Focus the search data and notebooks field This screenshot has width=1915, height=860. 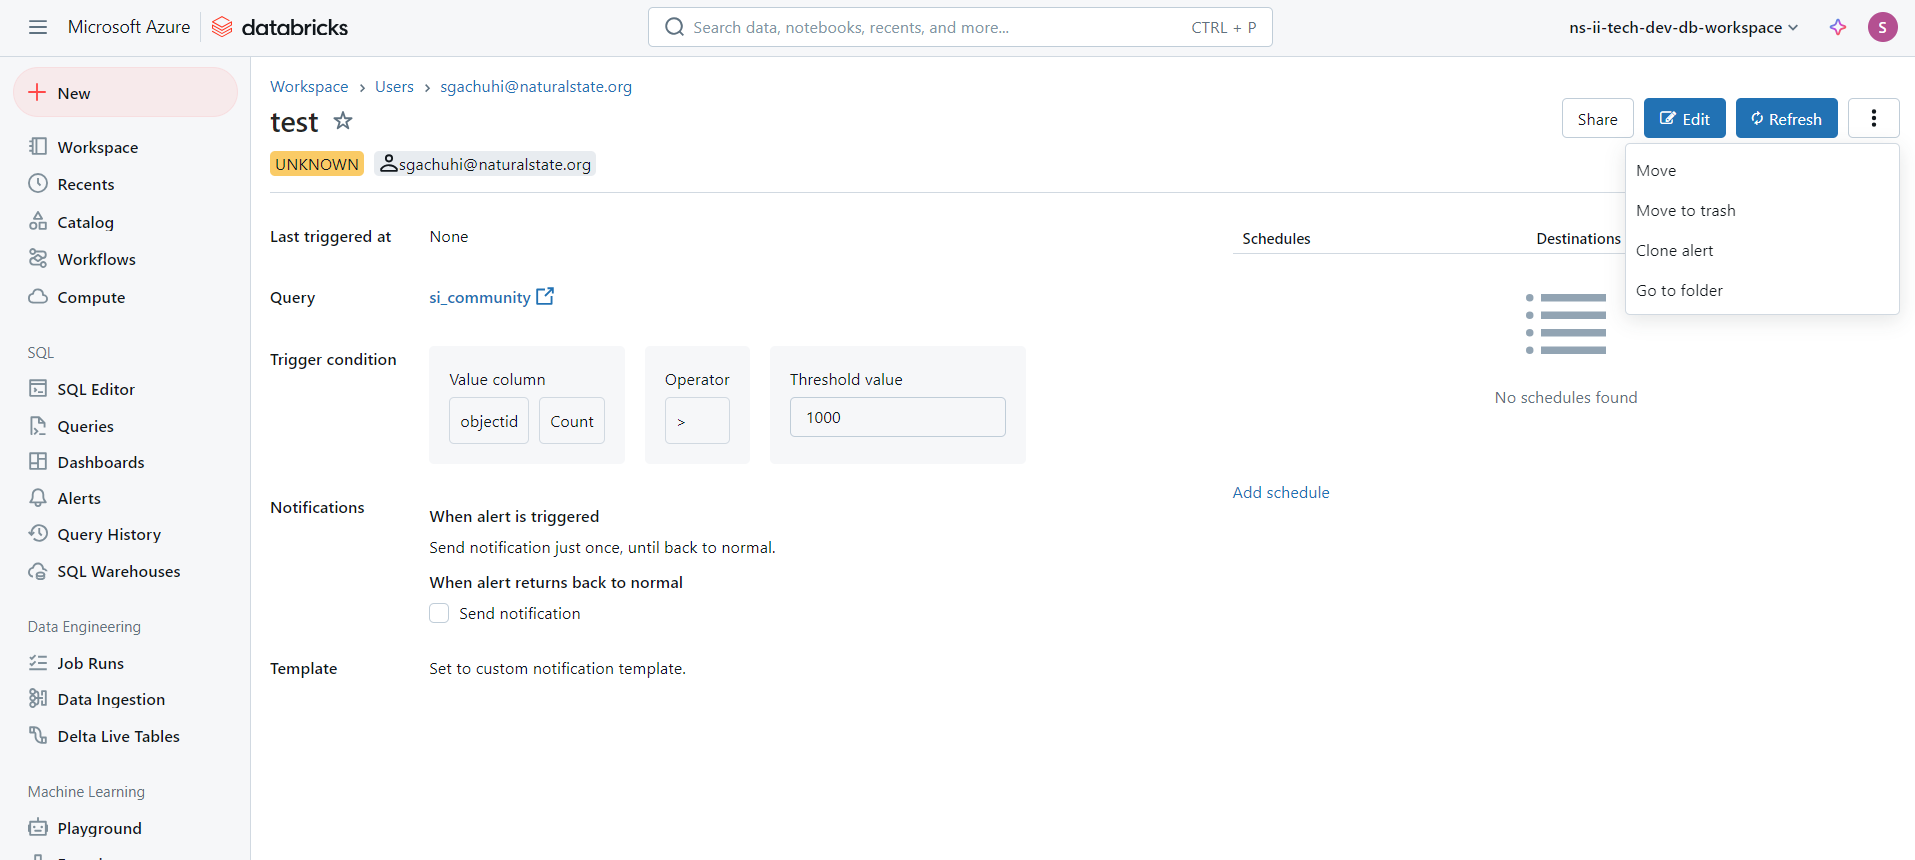pos(960,27)
